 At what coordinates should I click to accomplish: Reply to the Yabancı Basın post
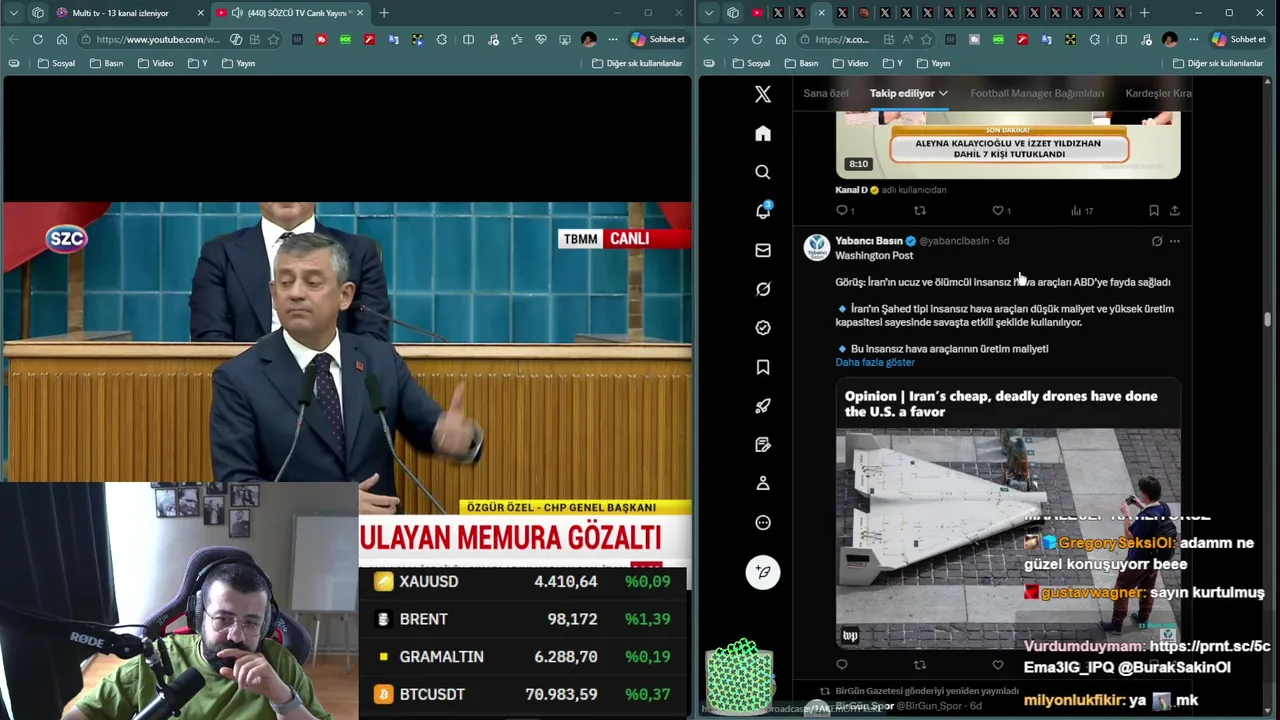click(842, 665)
